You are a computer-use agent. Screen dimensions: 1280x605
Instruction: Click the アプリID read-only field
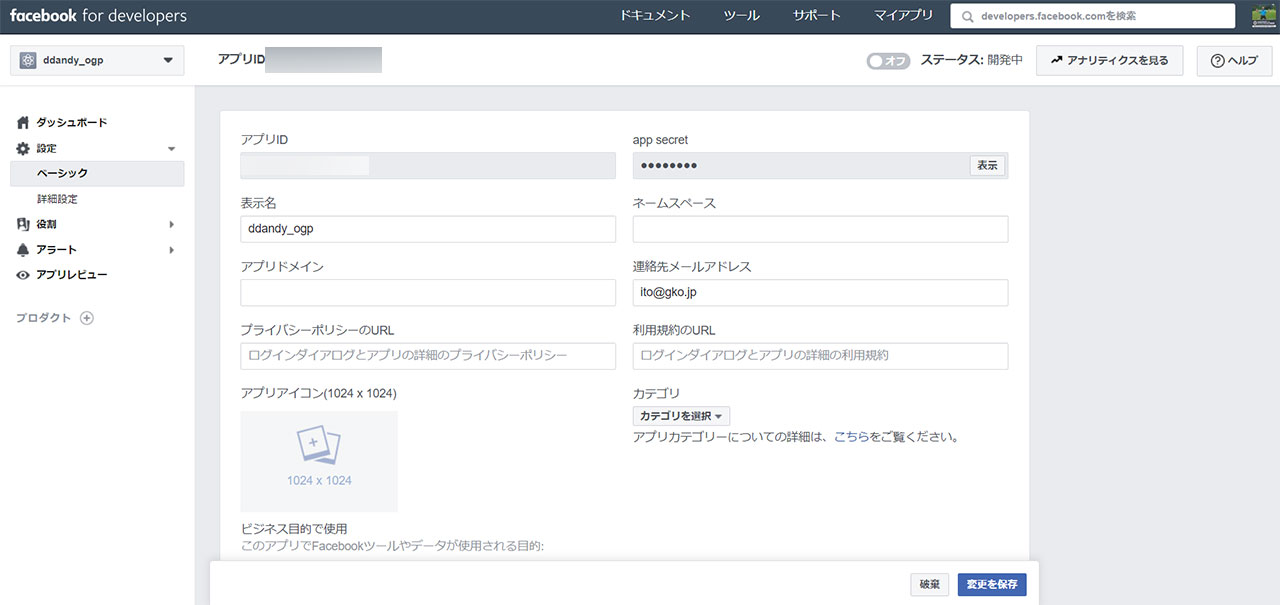[x=428, y=166]
